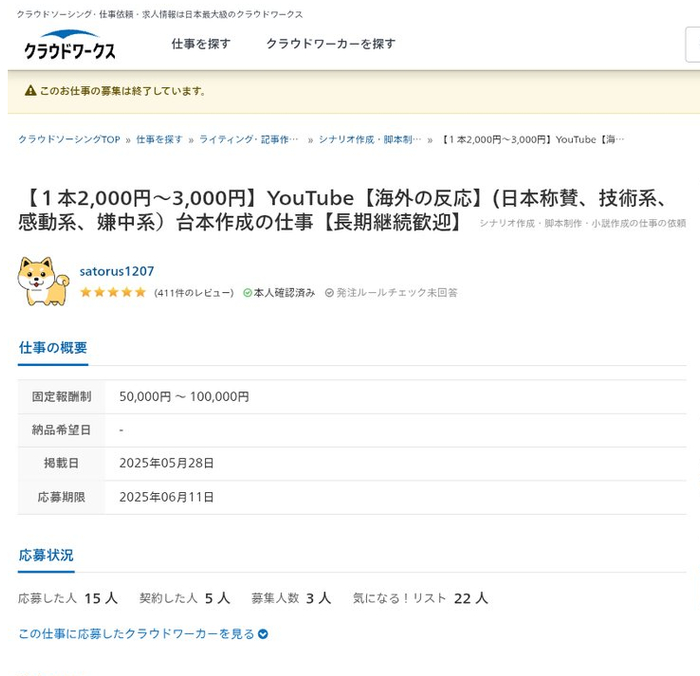Go to クラウドソーシングTOP breadcrumb
Viewport: 700px width, 676px height.
coord(69,139)
